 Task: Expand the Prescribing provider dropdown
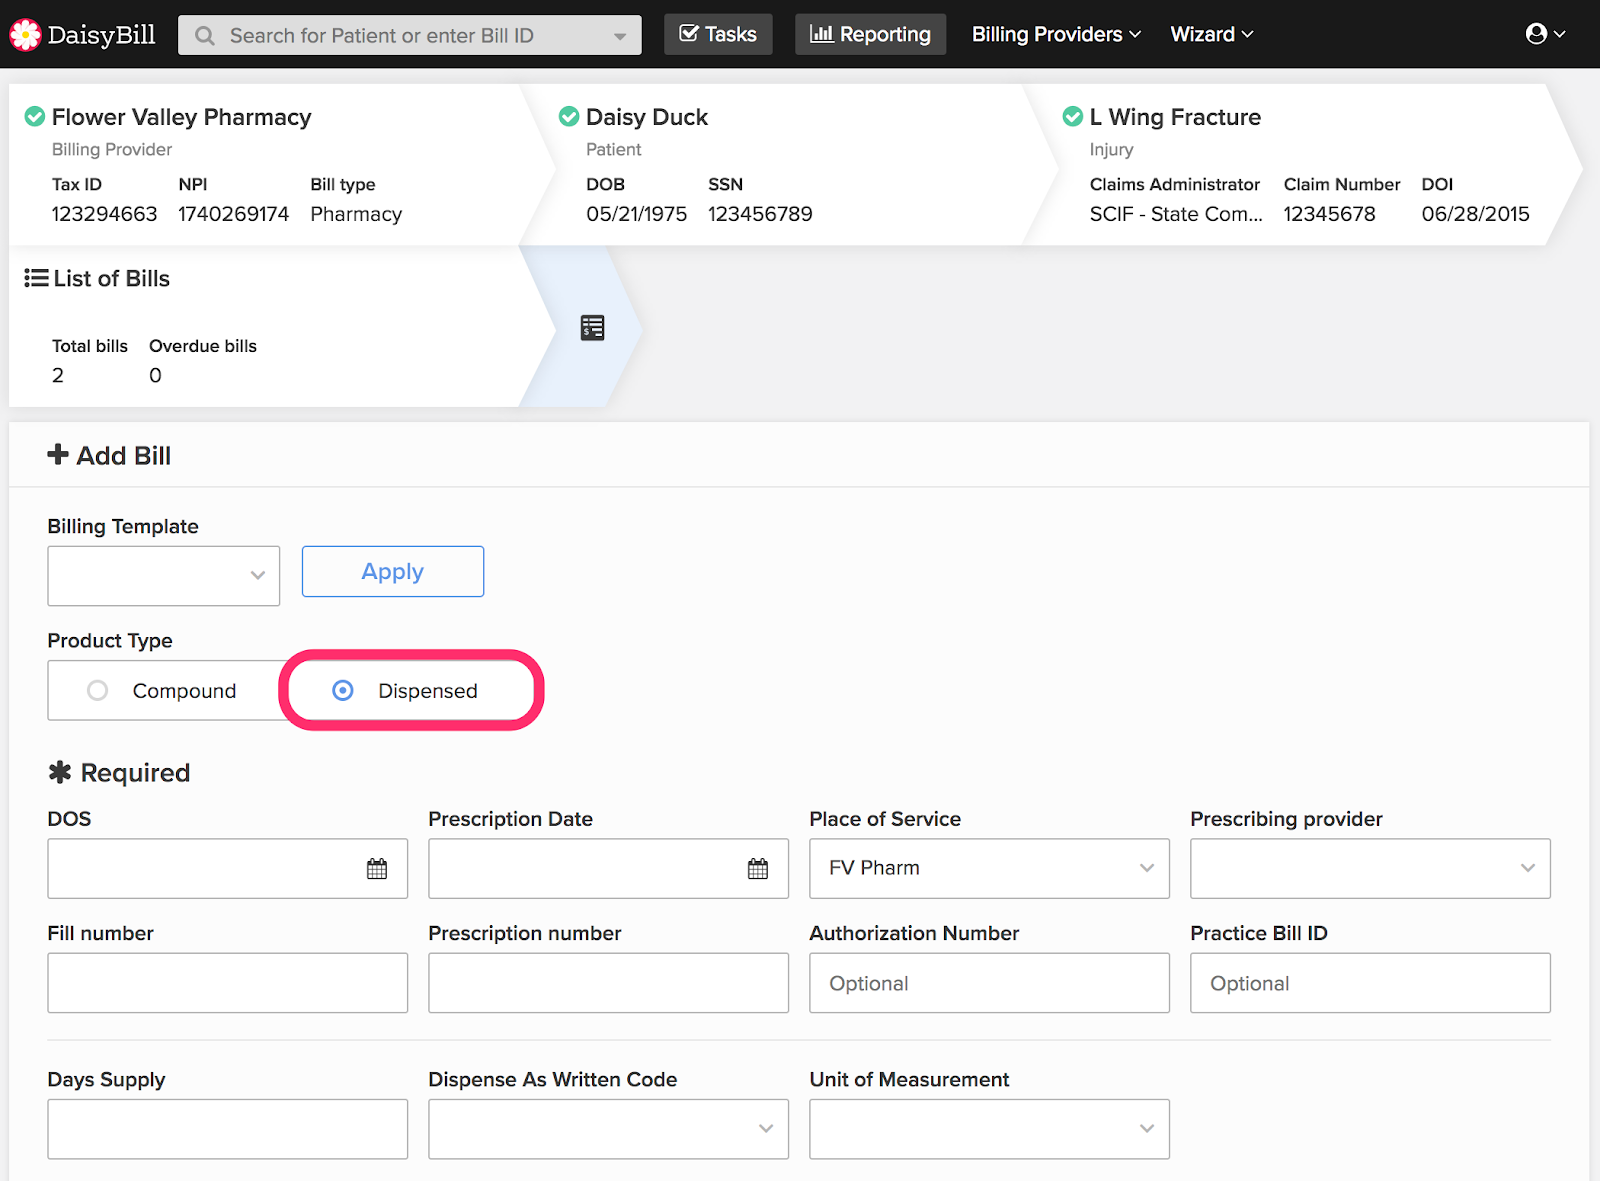pyautogui.click(x=1369, y=868)
